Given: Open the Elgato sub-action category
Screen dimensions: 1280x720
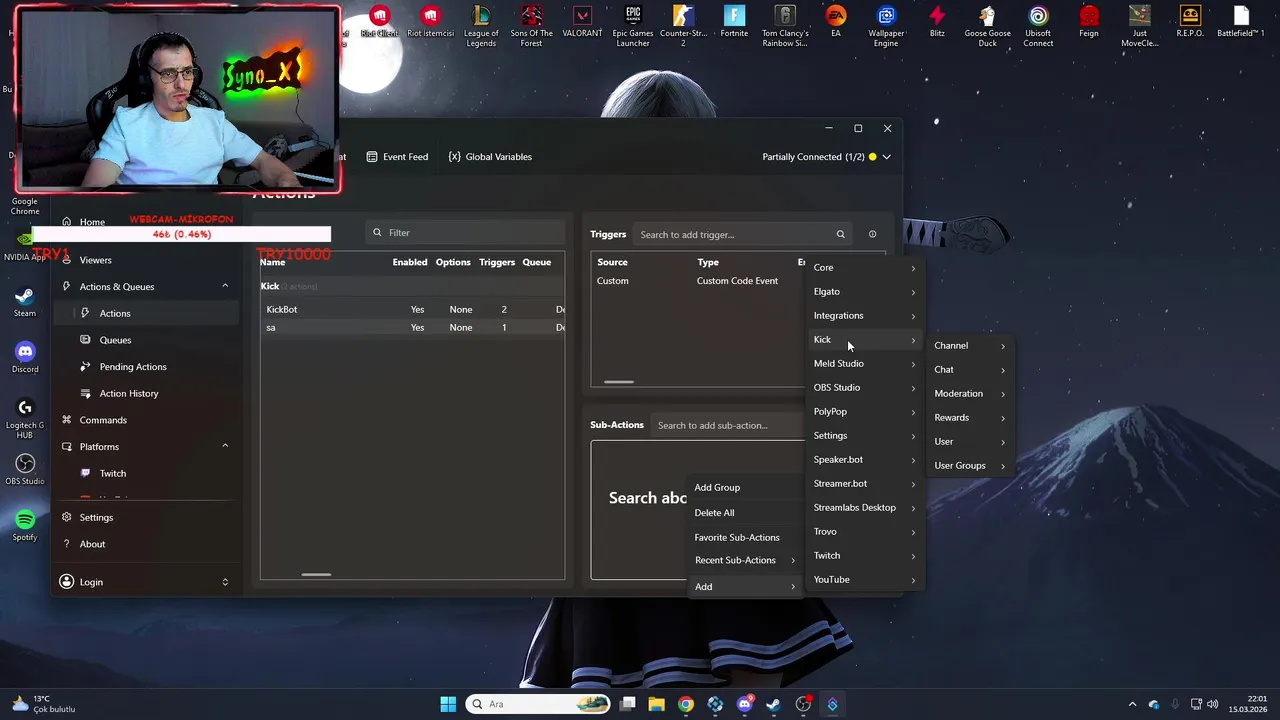Looking at the screenshot, I should (864, 292).
